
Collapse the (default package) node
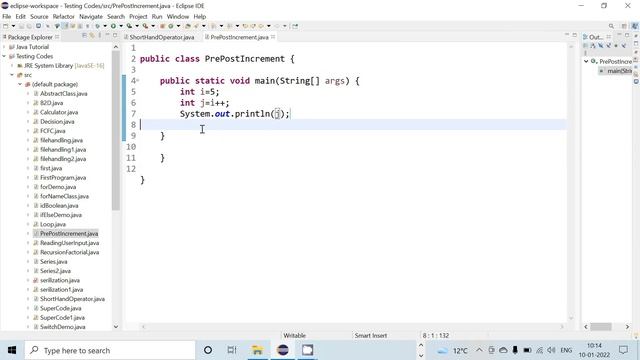pos(20,84)
